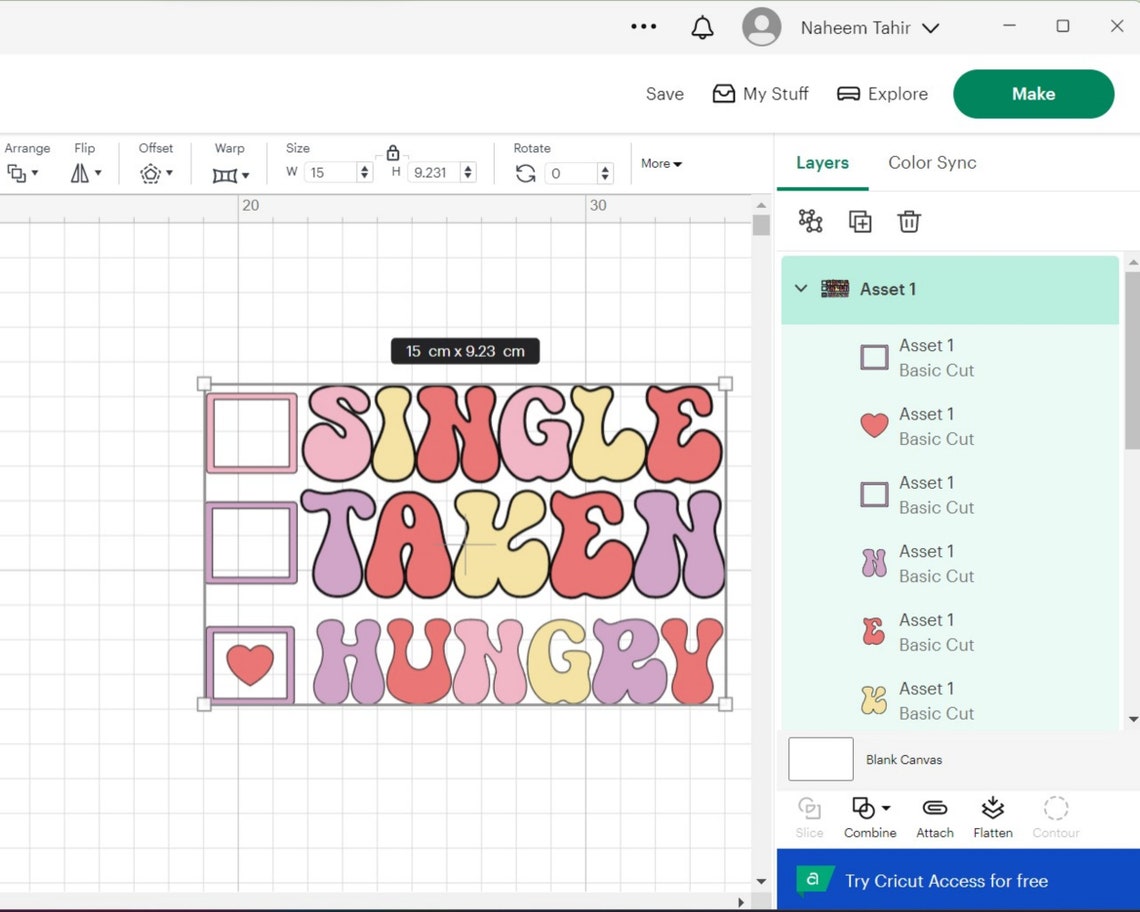Duplicate the selected layer
The image size is (1140, 912).
(859, 221)
